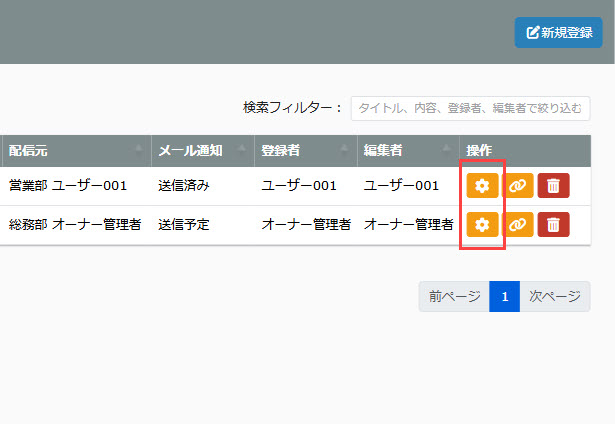Image resolution: width=615 pixels, height=424 pixels.
Task: Go to the previous page with 前ページ
Action: (x=454, y=297)
